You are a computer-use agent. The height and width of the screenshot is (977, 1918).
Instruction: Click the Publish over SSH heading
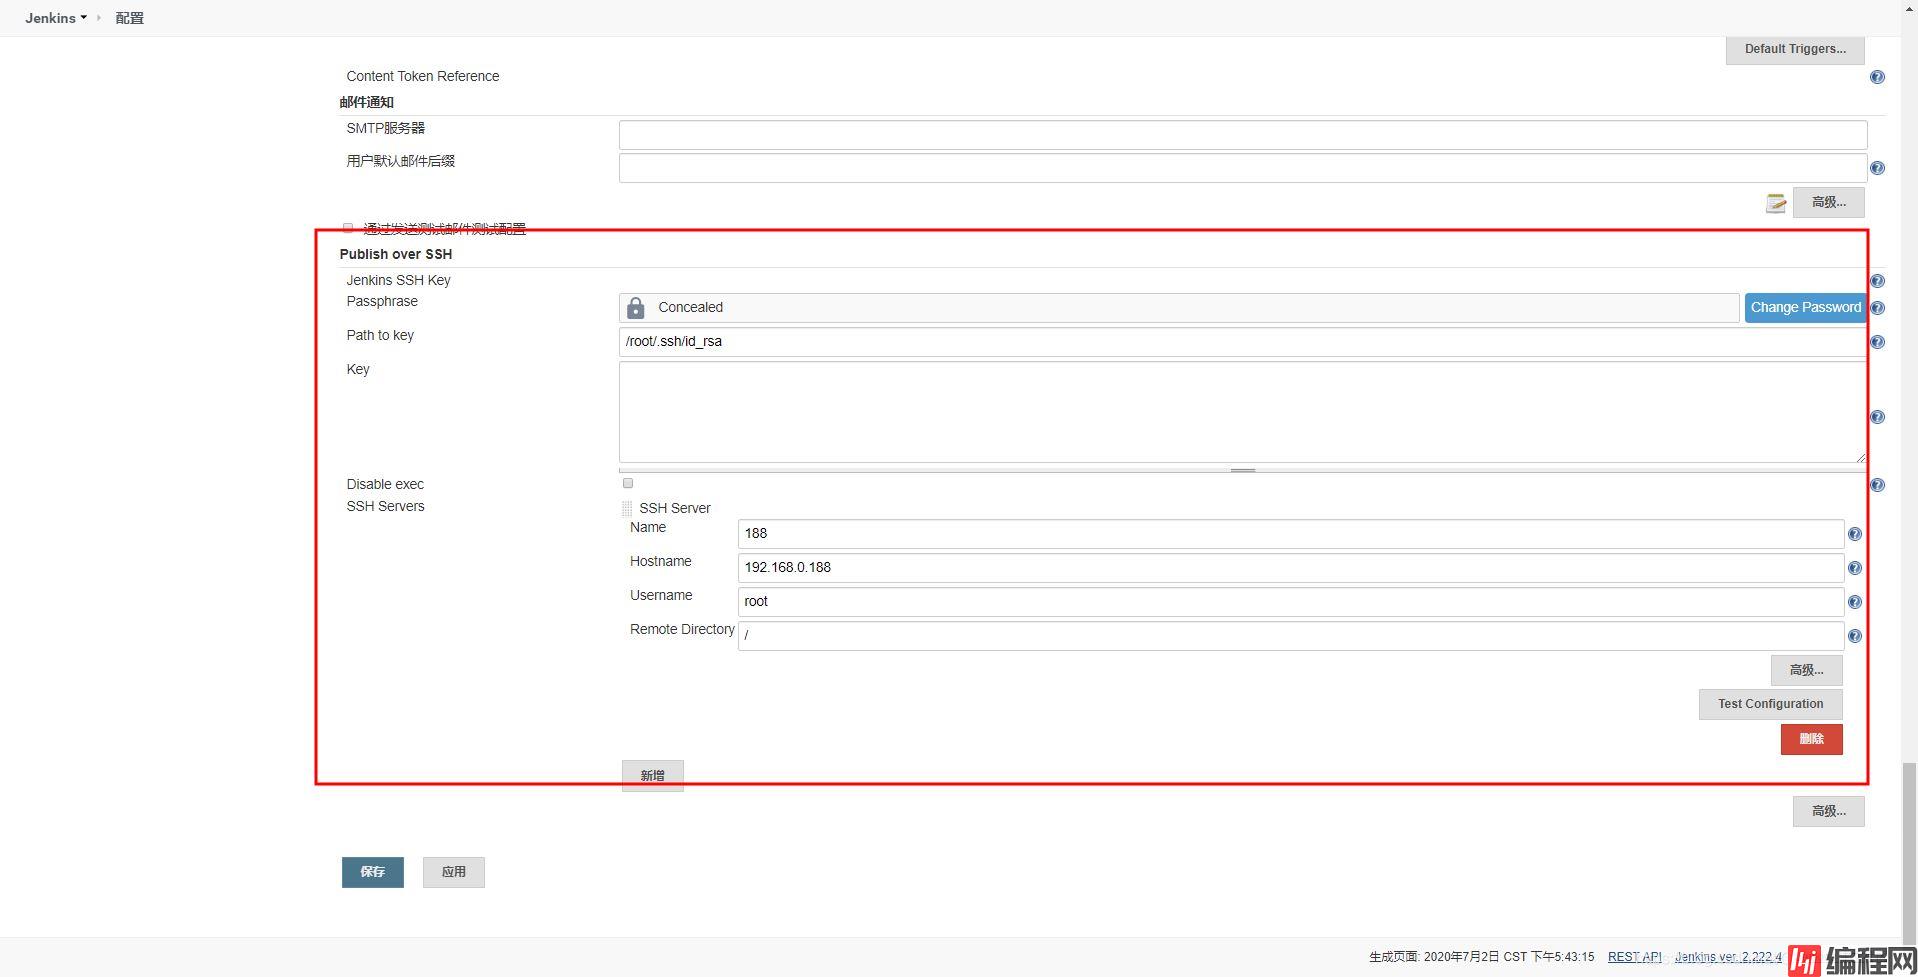[x=395, y=254]
